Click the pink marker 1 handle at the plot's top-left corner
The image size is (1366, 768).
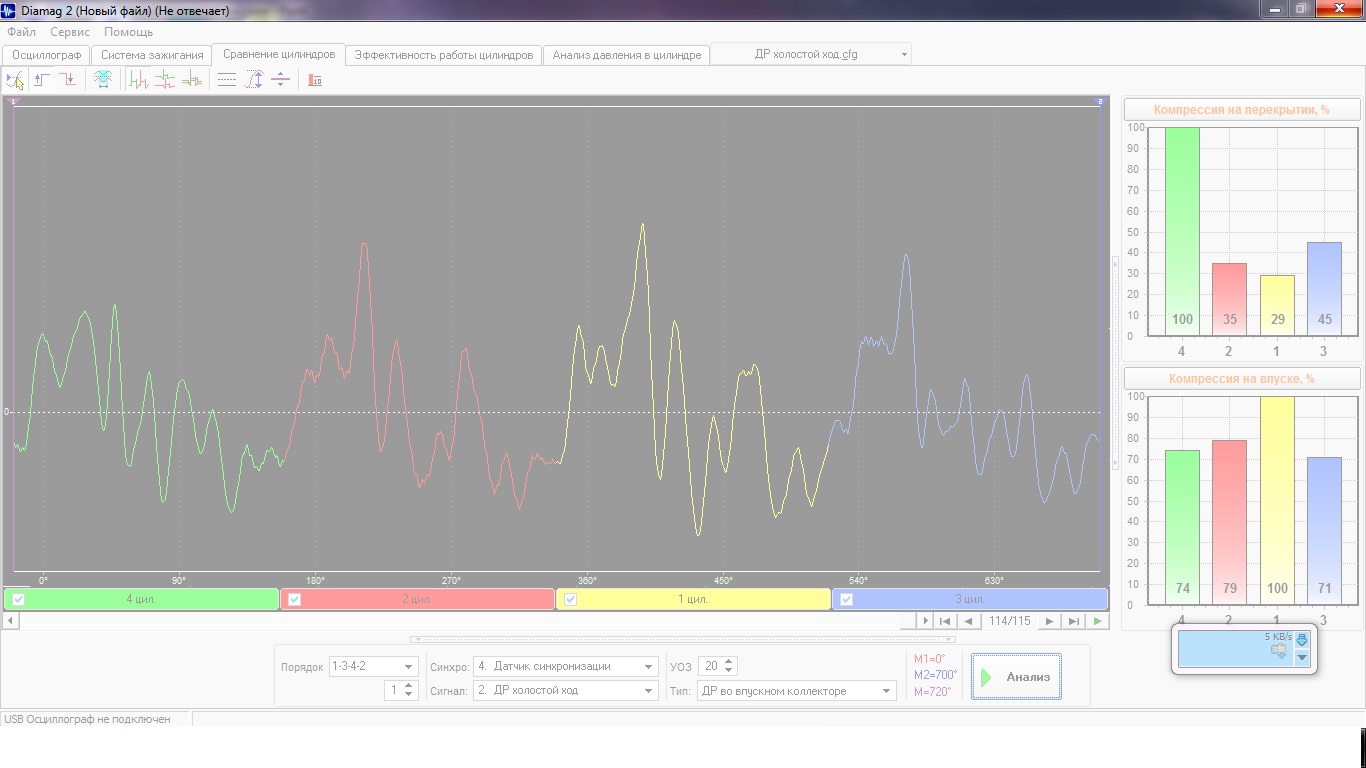click(14, 102)
